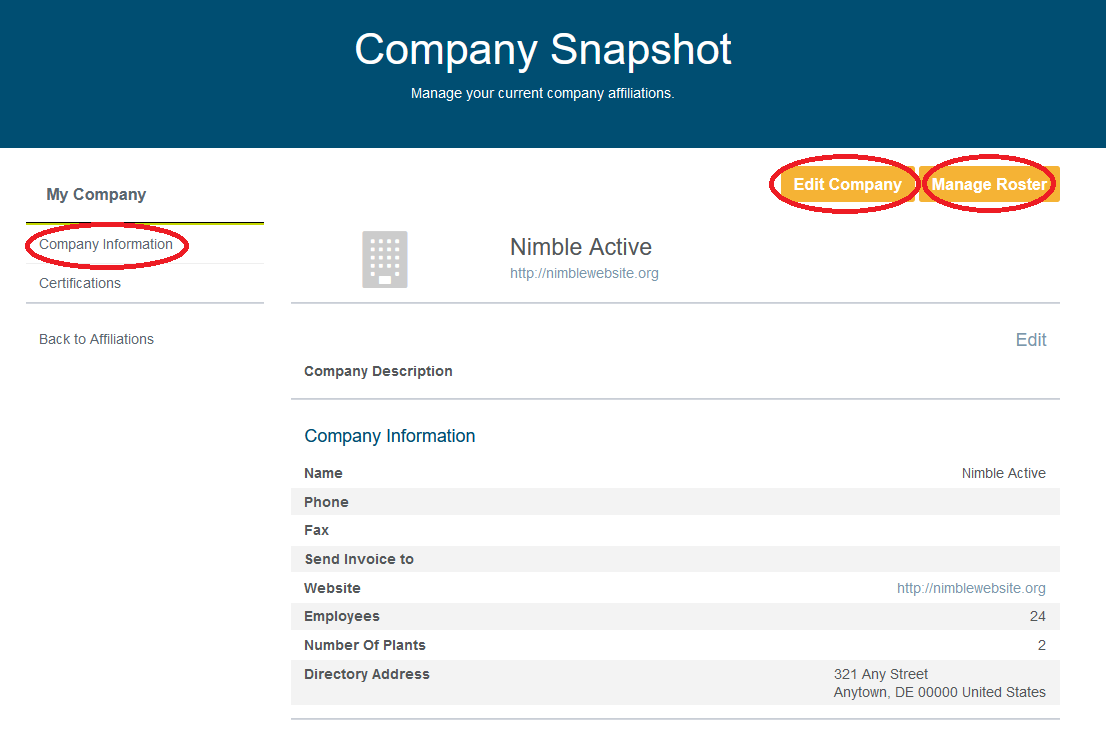Click the Directory Address label
The image size is (1106, 739).
pyautogui.click(x=367, y=674)
